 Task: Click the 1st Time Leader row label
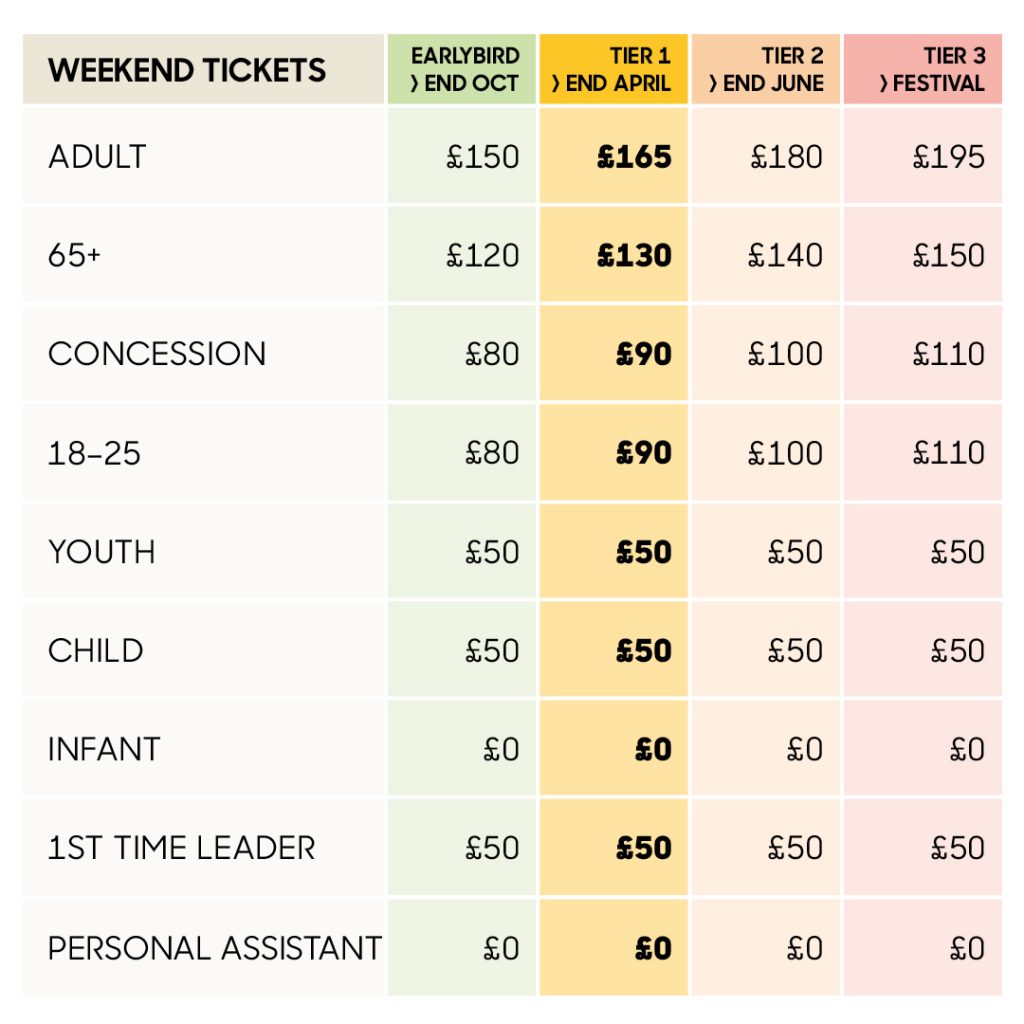182,848
